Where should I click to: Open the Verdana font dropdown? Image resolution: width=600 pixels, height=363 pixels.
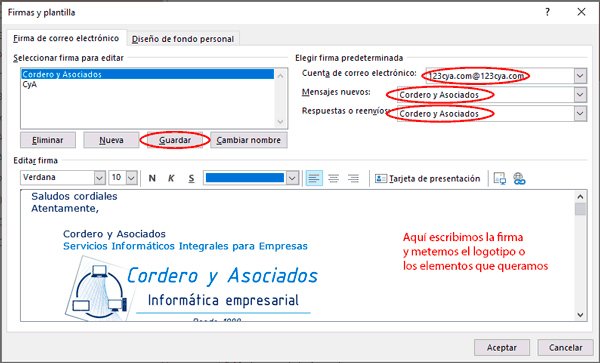tap(99, 178)
